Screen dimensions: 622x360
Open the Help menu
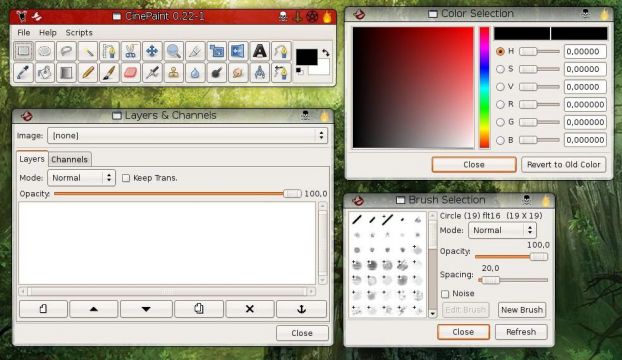tap(48, 33)
